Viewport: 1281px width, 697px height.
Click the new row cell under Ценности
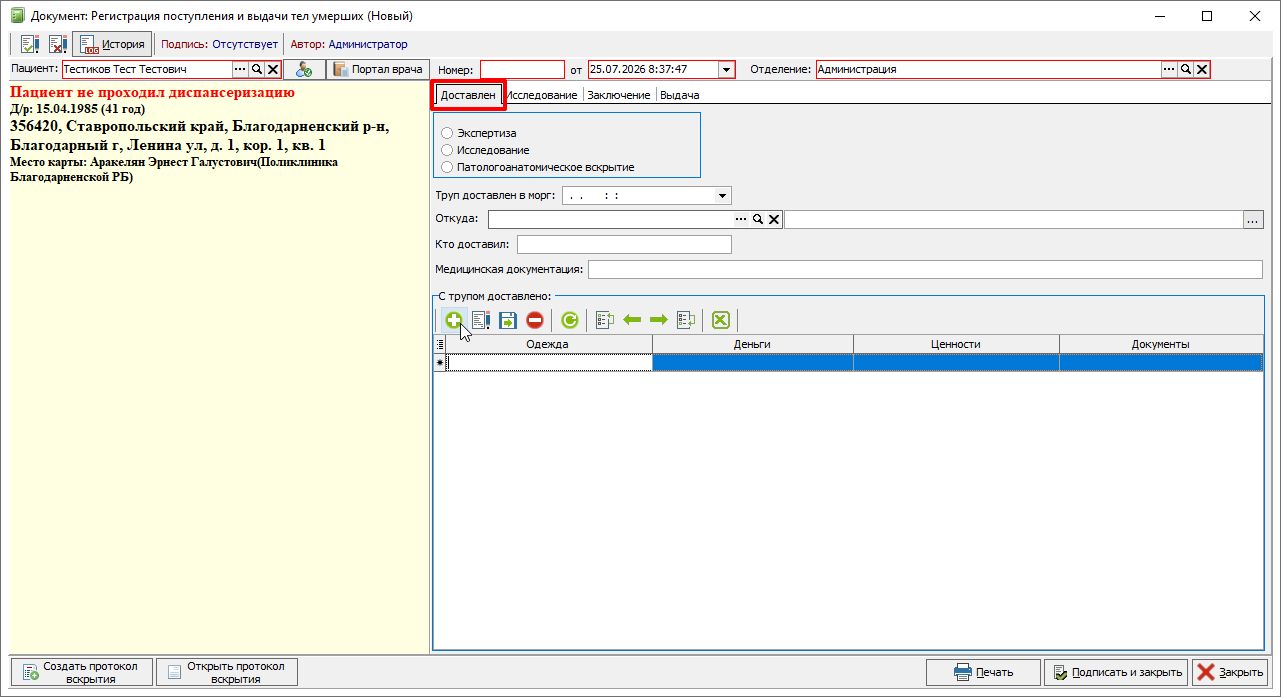[956, 363]
